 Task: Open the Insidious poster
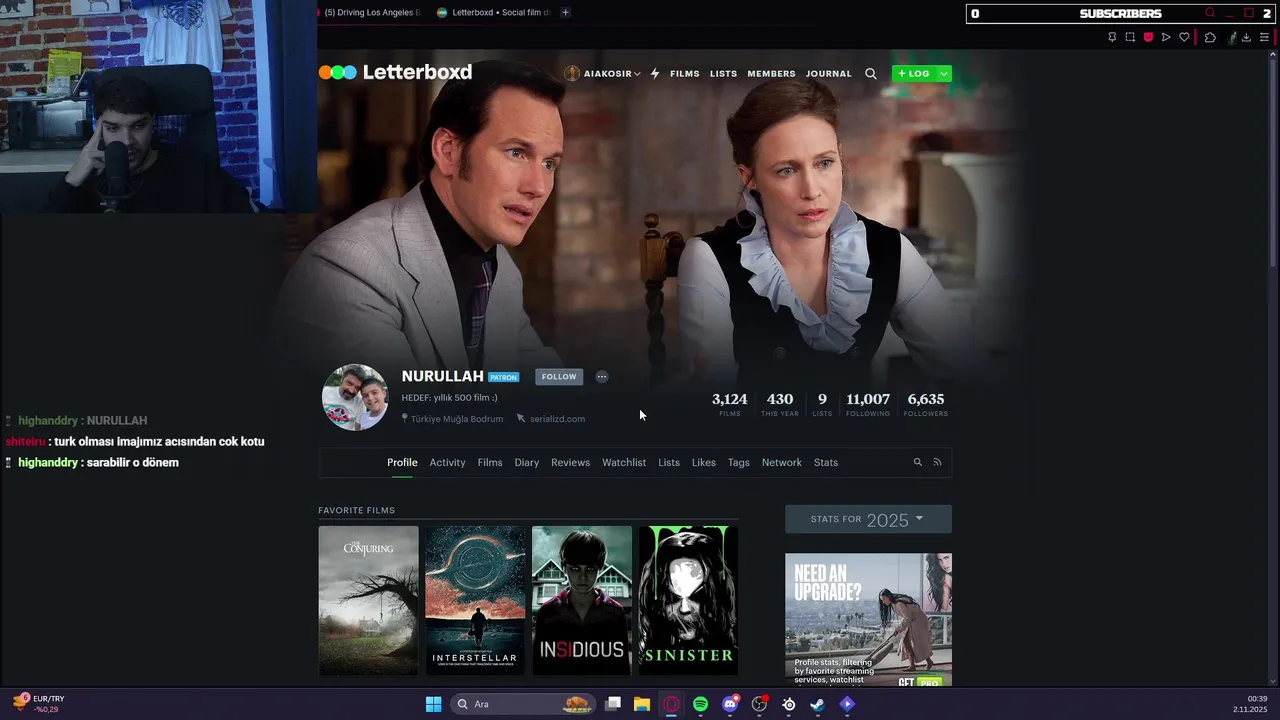point(582,601)
